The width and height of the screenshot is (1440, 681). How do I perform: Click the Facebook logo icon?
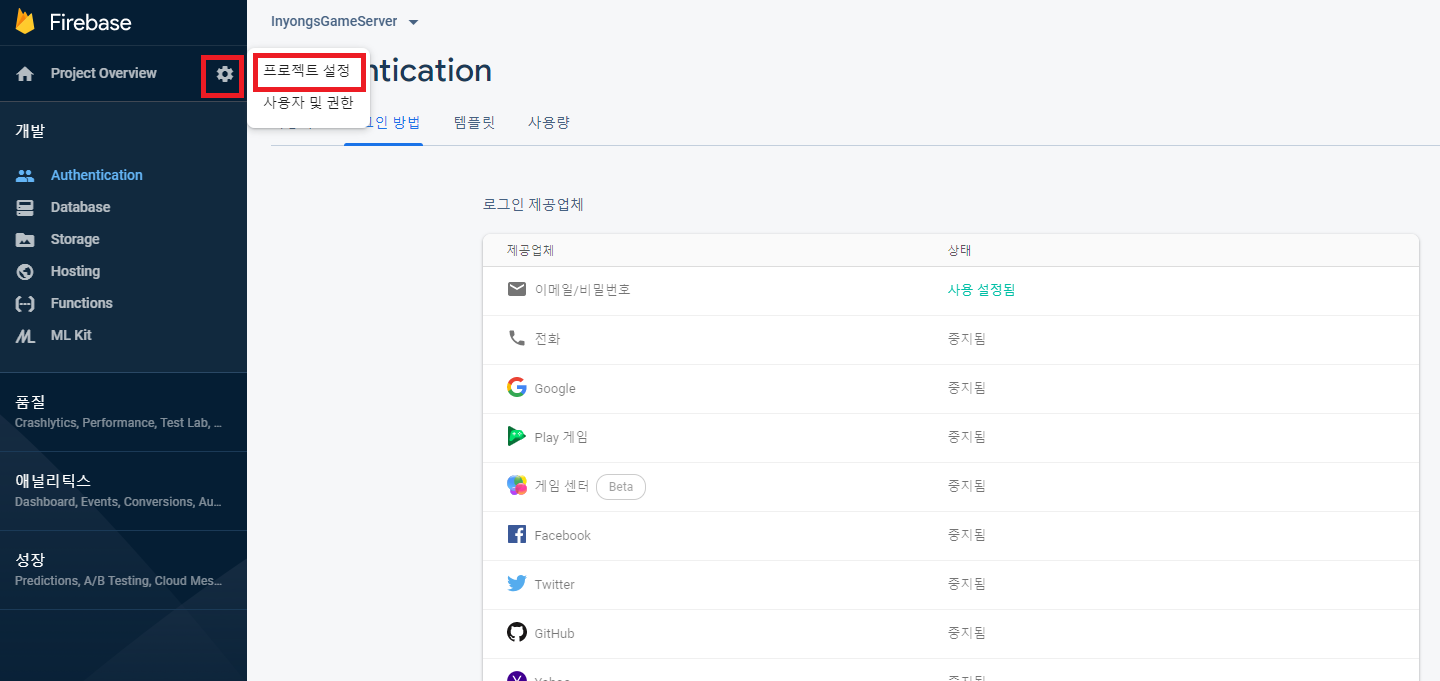[516, 534]
